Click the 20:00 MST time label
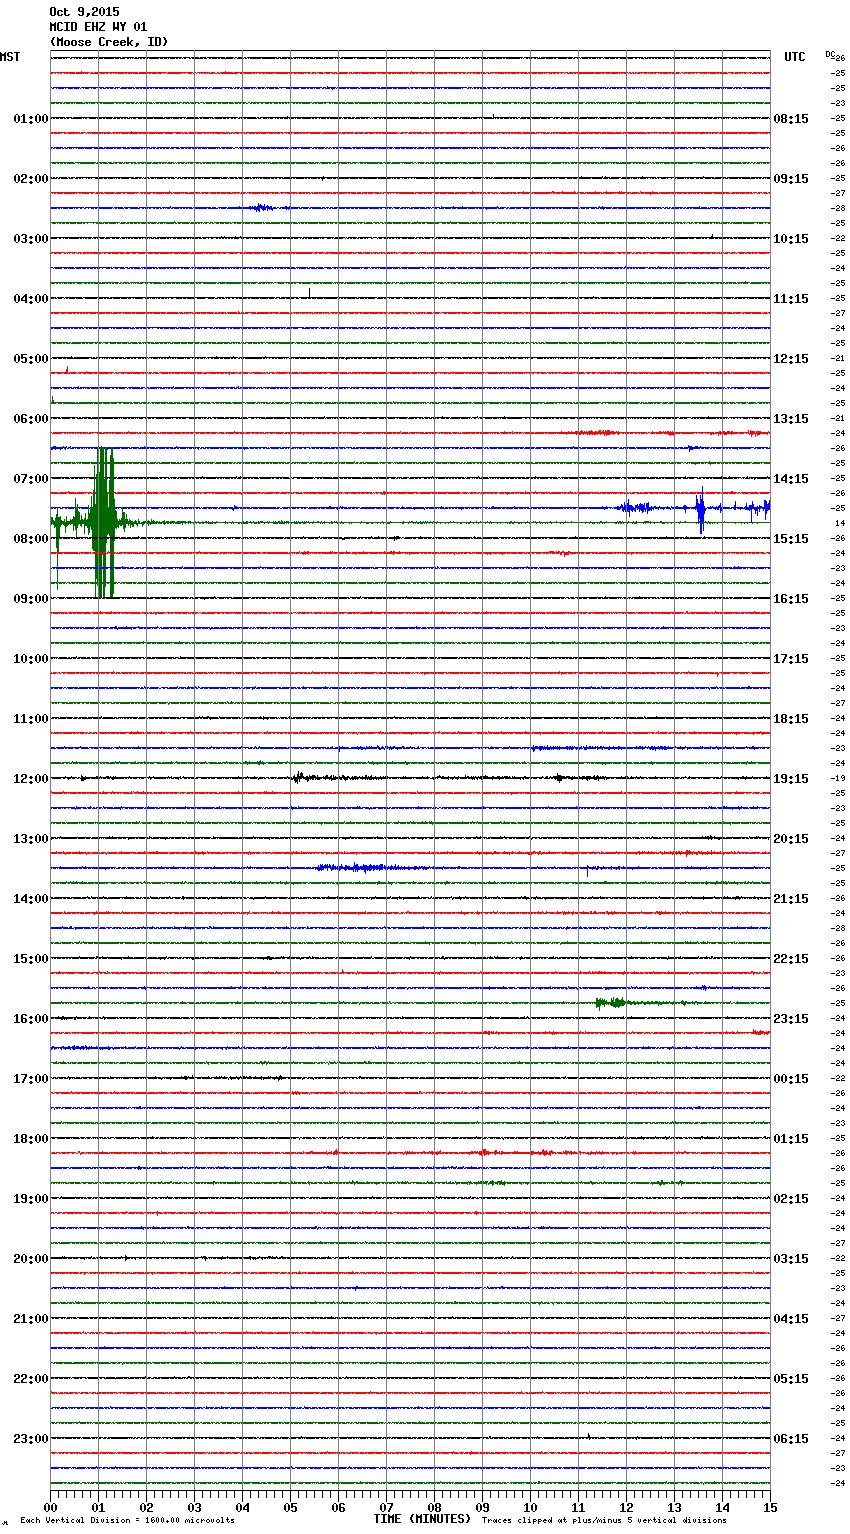The width and height of the screenshot is (850, 1534). click(31, 1259)
